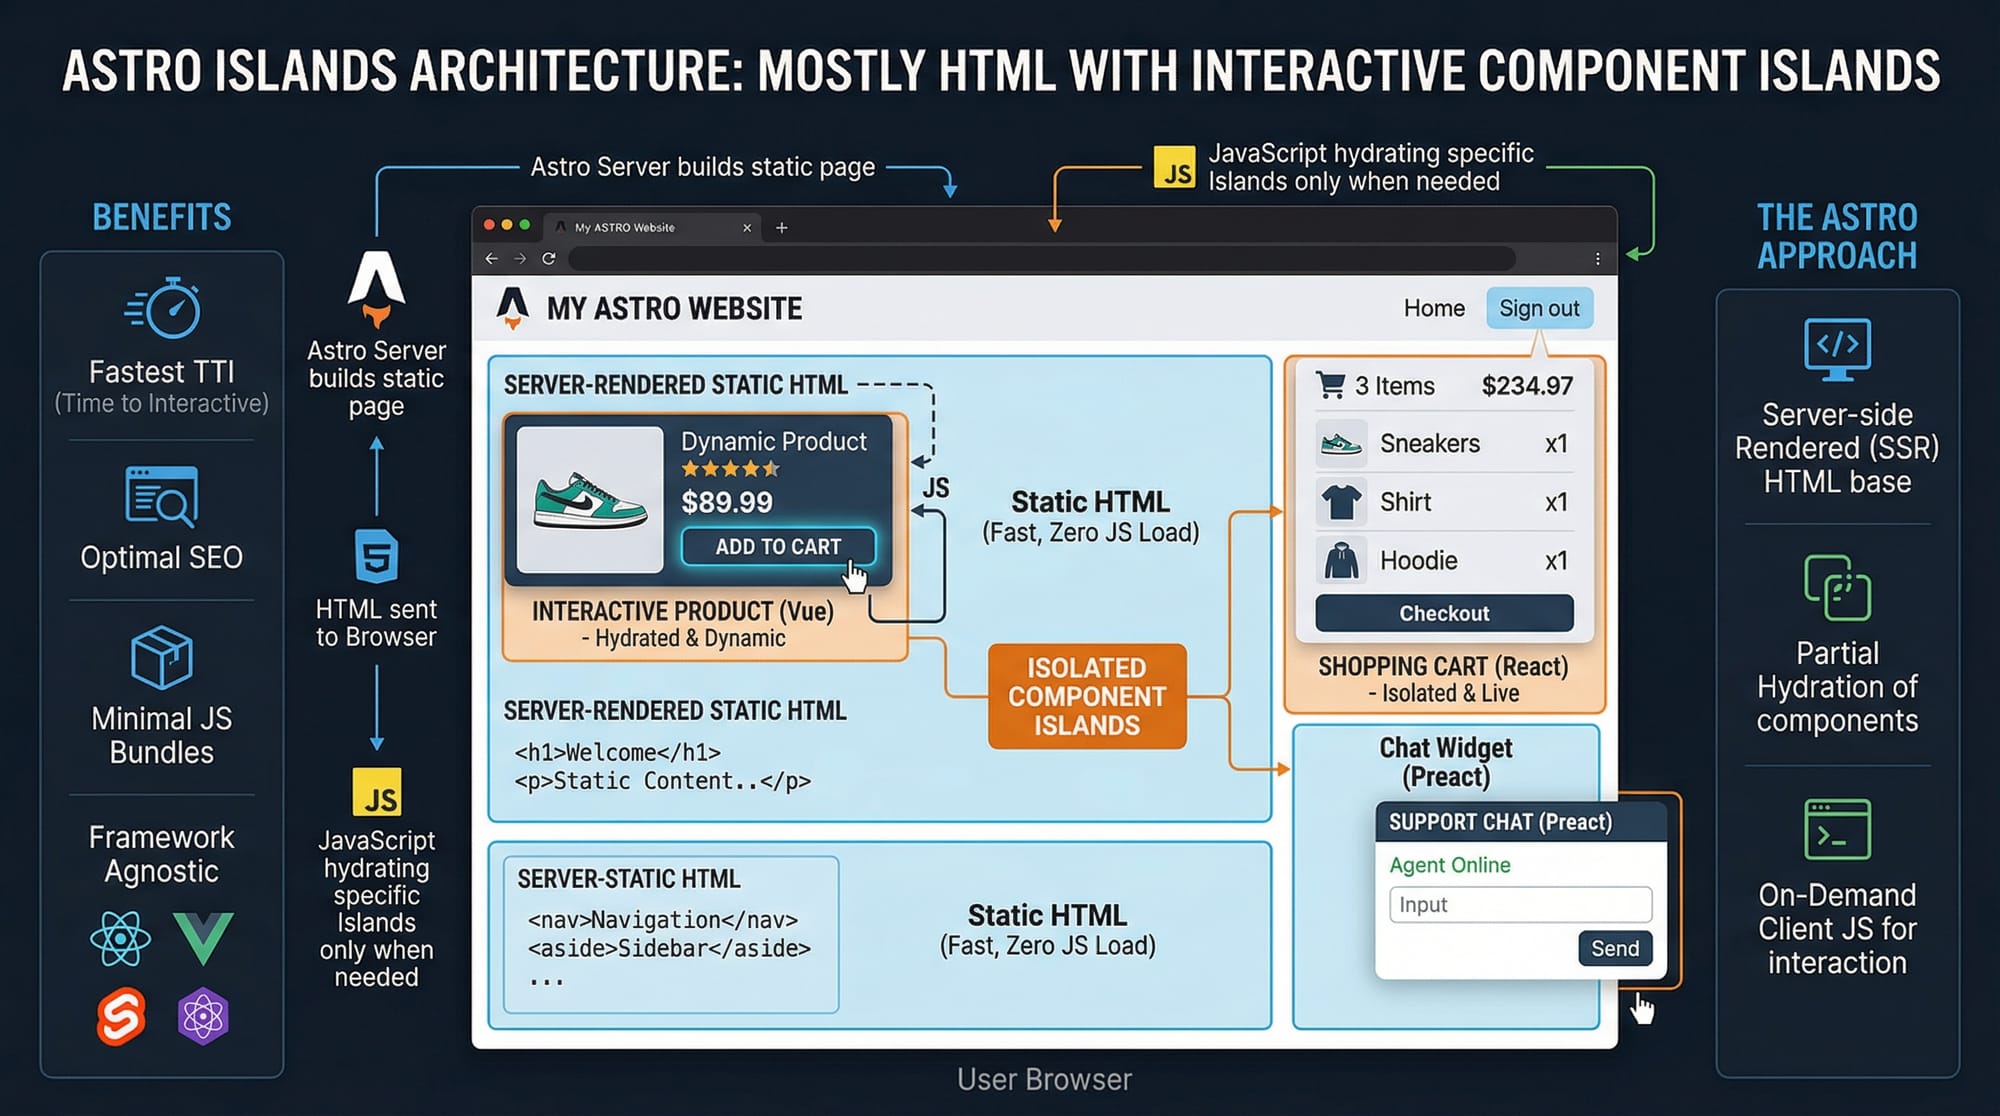Click the browser refresh icon

tap(549, 258)
